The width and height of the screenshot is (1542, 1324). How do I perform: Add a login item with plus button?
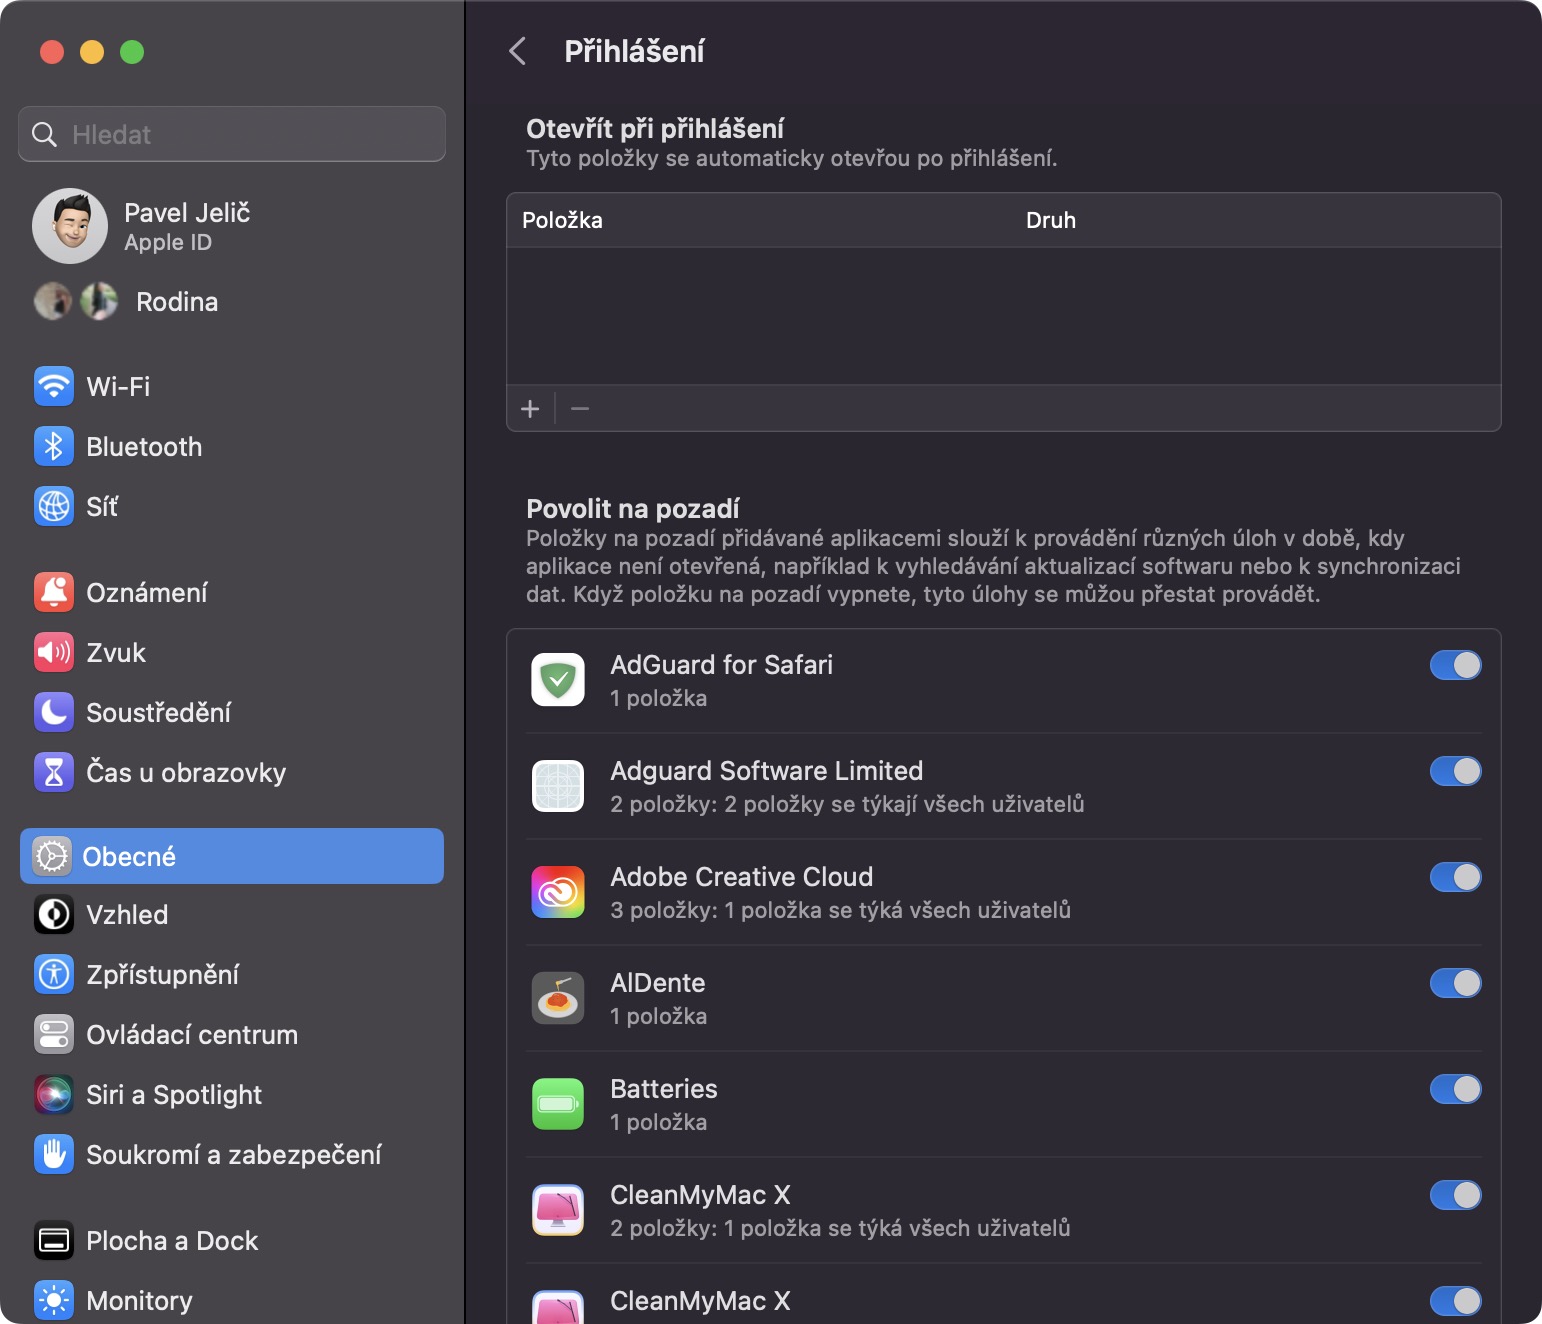pos(530,409)
